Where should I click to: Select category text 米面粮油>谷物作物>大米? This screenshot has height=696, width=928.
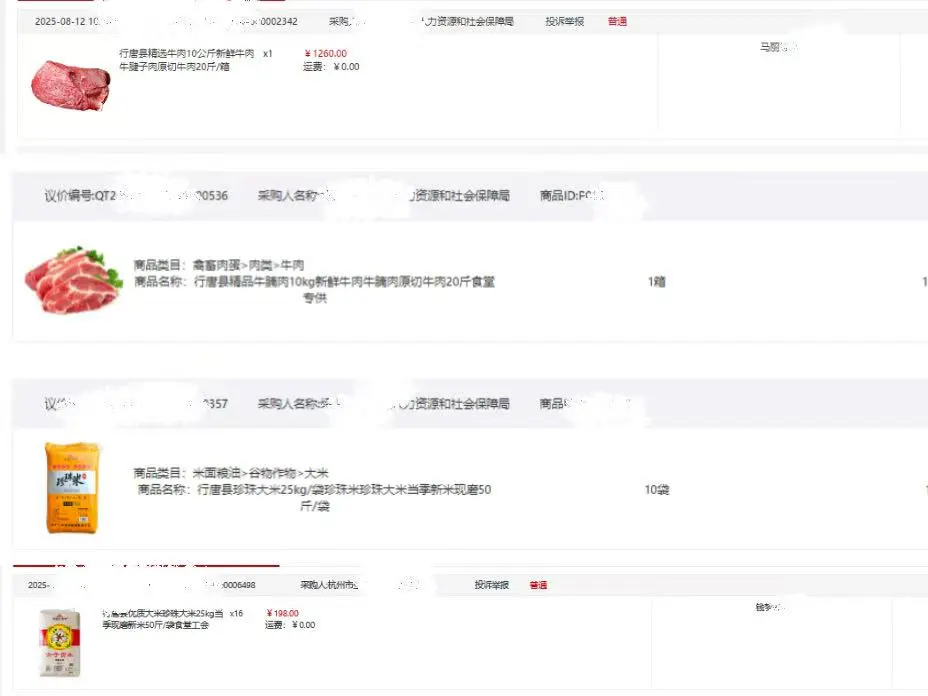(x=260, y=473)
